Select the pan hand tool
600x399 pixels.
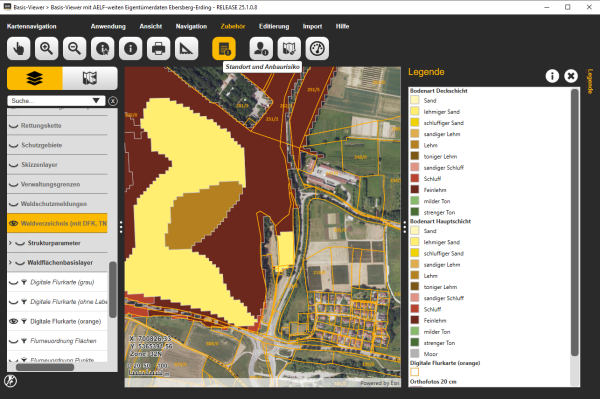coord(18,49)
